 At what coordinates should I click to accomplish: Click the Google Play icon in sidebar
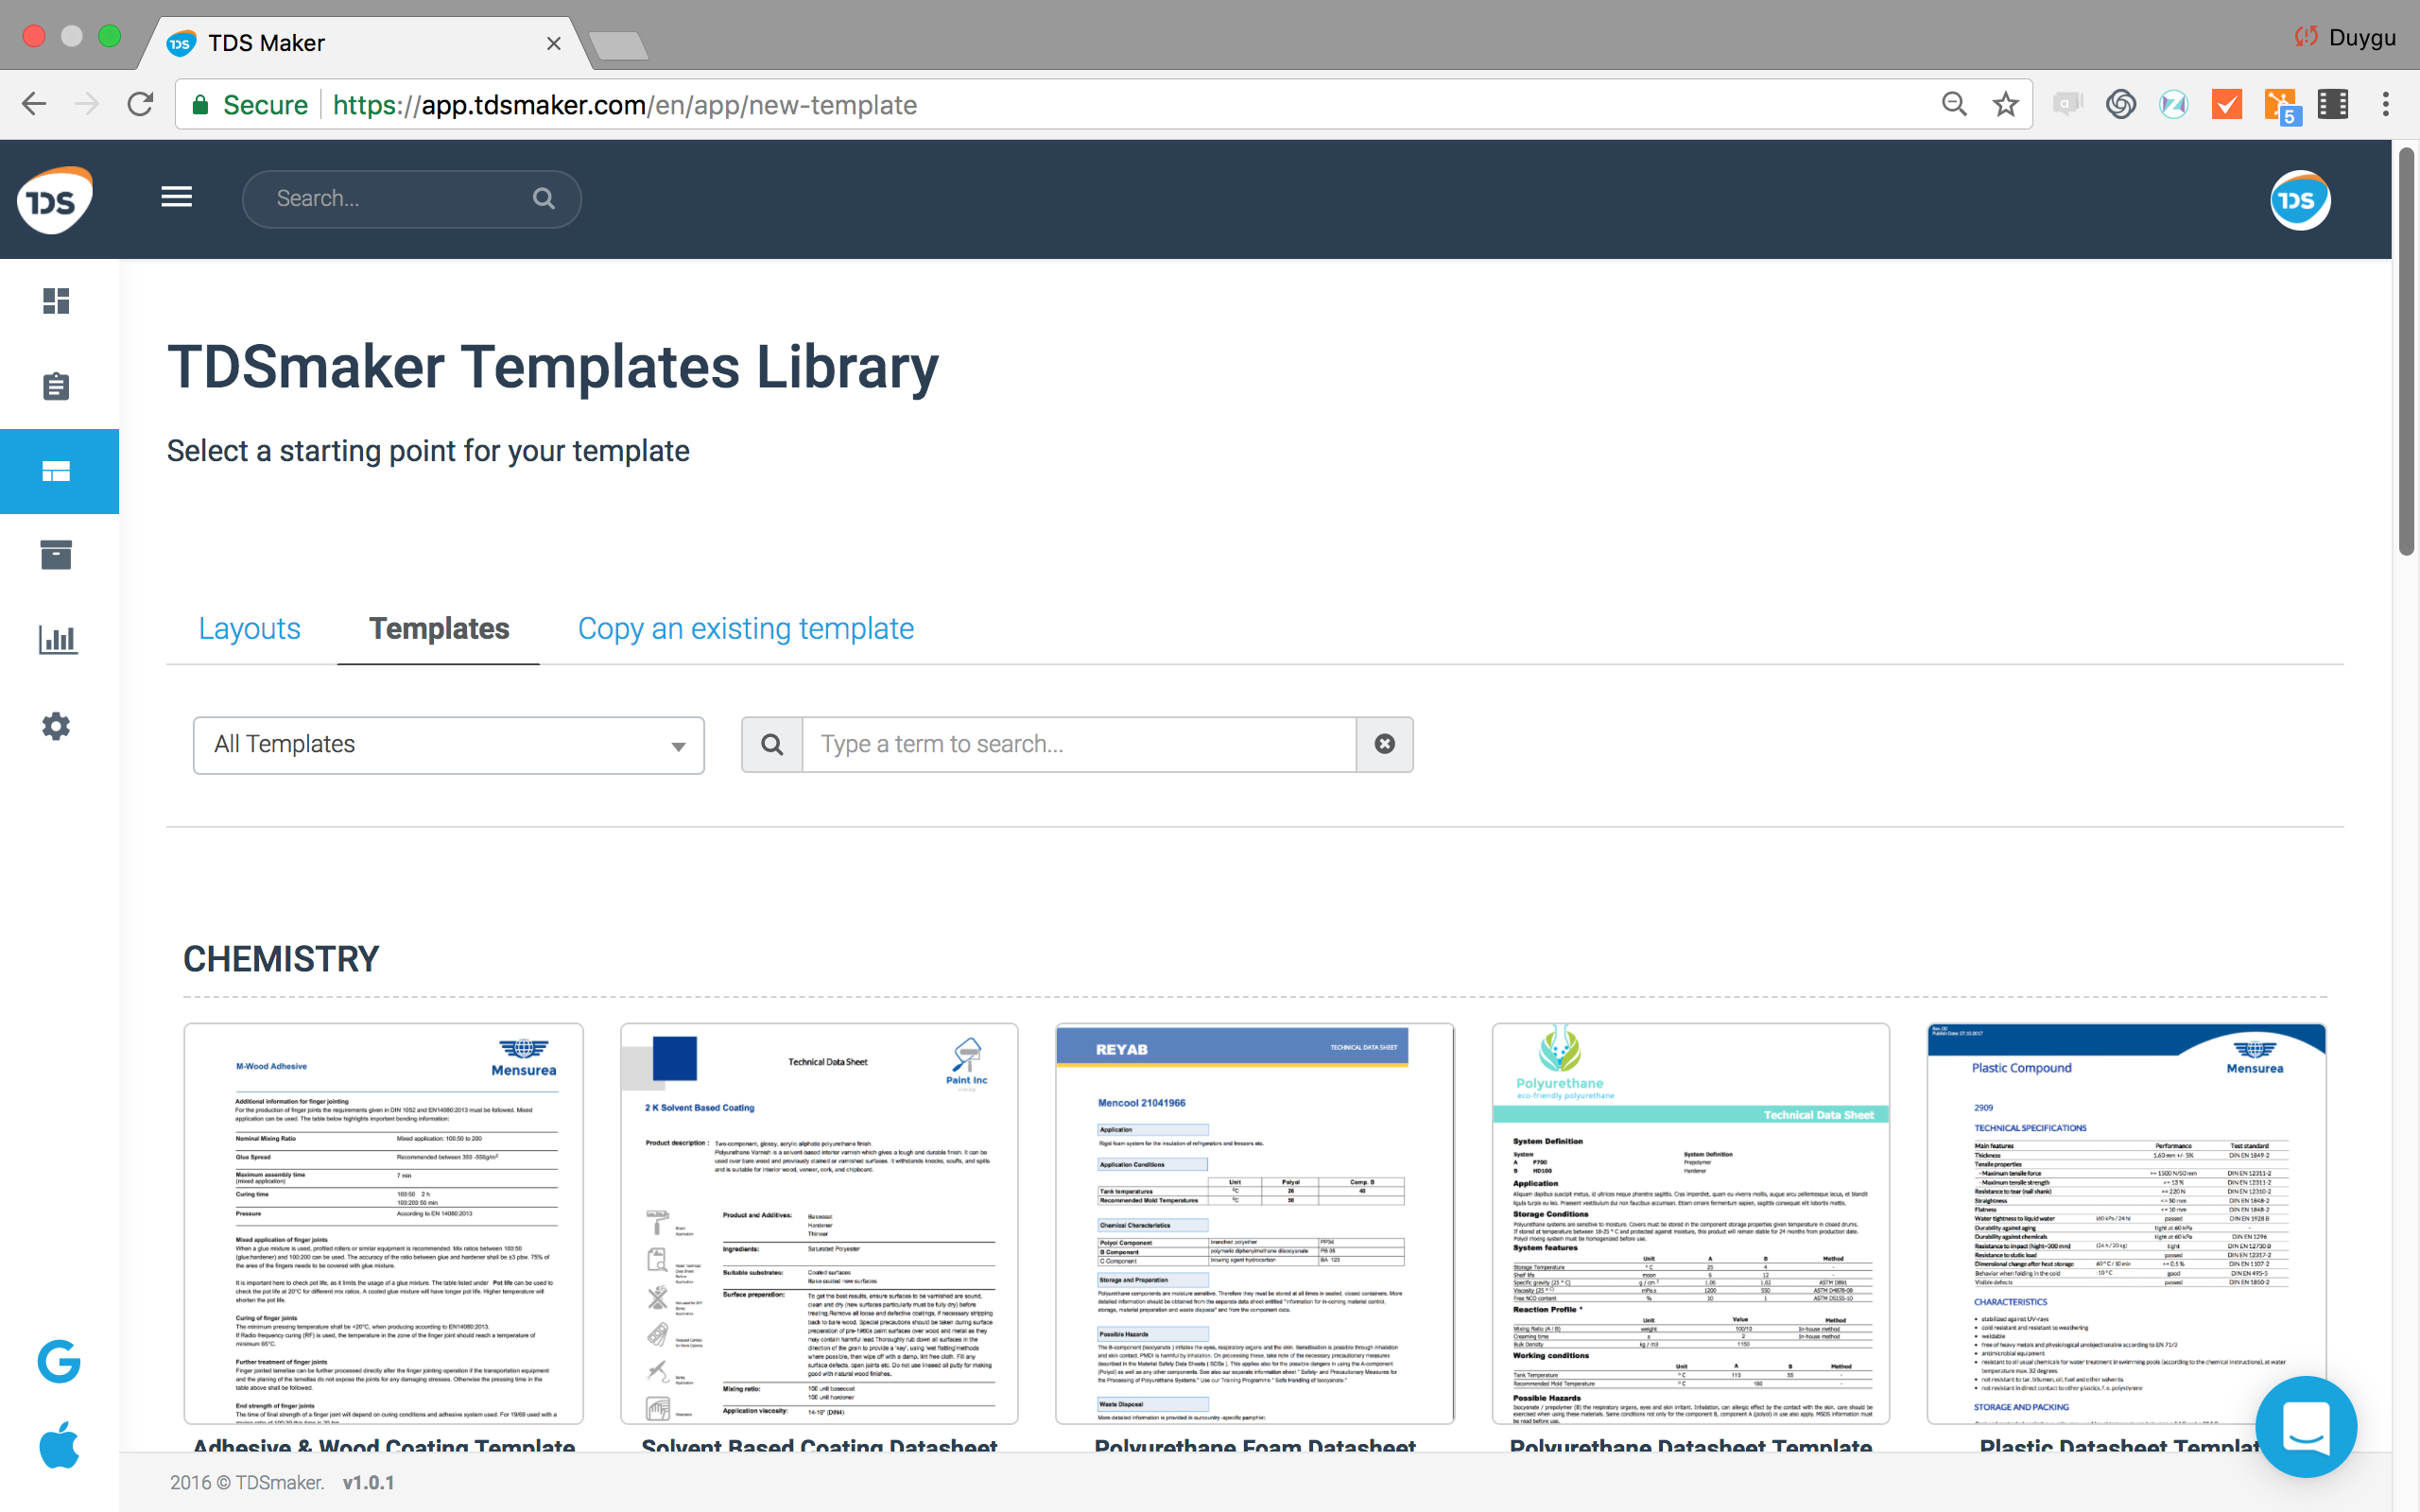point(58,1361)
